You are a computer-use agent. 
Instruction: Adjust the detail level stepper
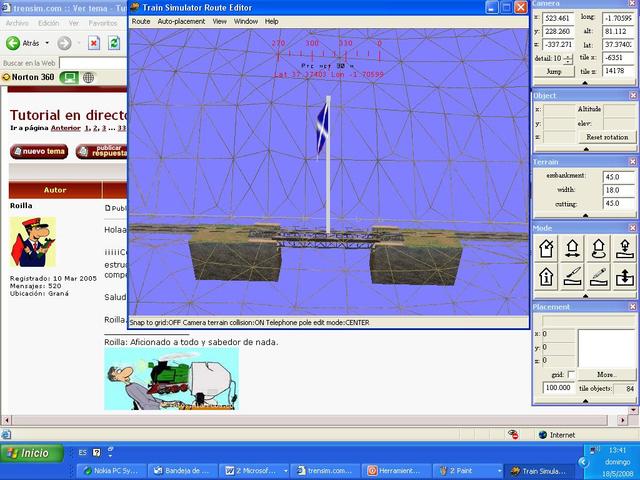pos(569,58)
